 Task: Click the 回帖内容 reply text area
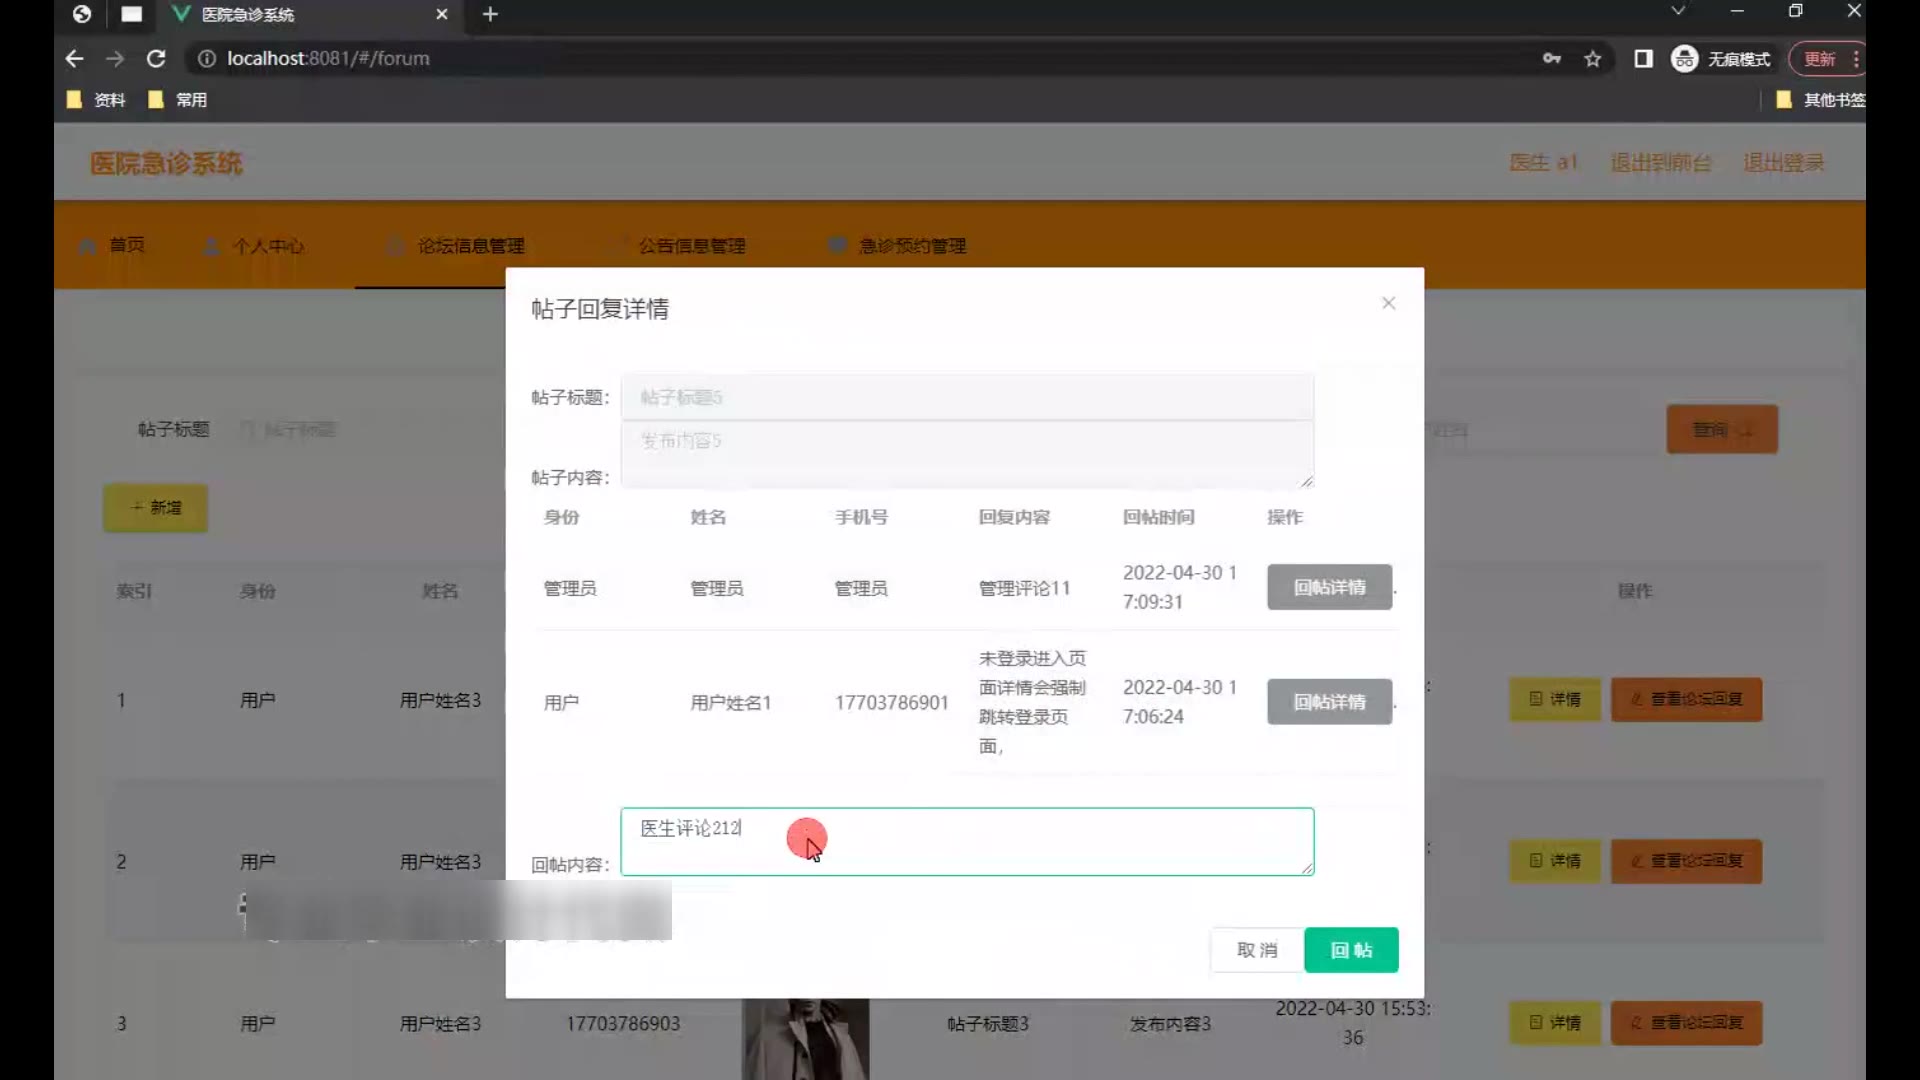[x=966, y=842]
